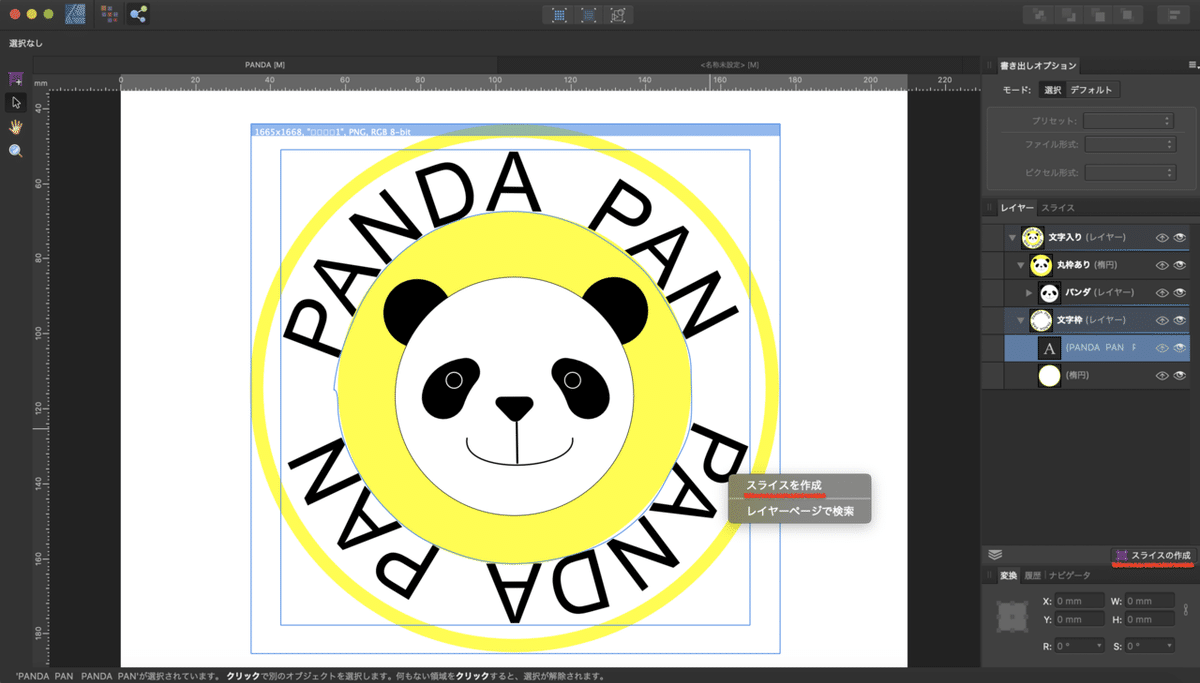Select デフォルト mode button
The height and width of the screenshot is (683, 1200).
[1092, 90]
